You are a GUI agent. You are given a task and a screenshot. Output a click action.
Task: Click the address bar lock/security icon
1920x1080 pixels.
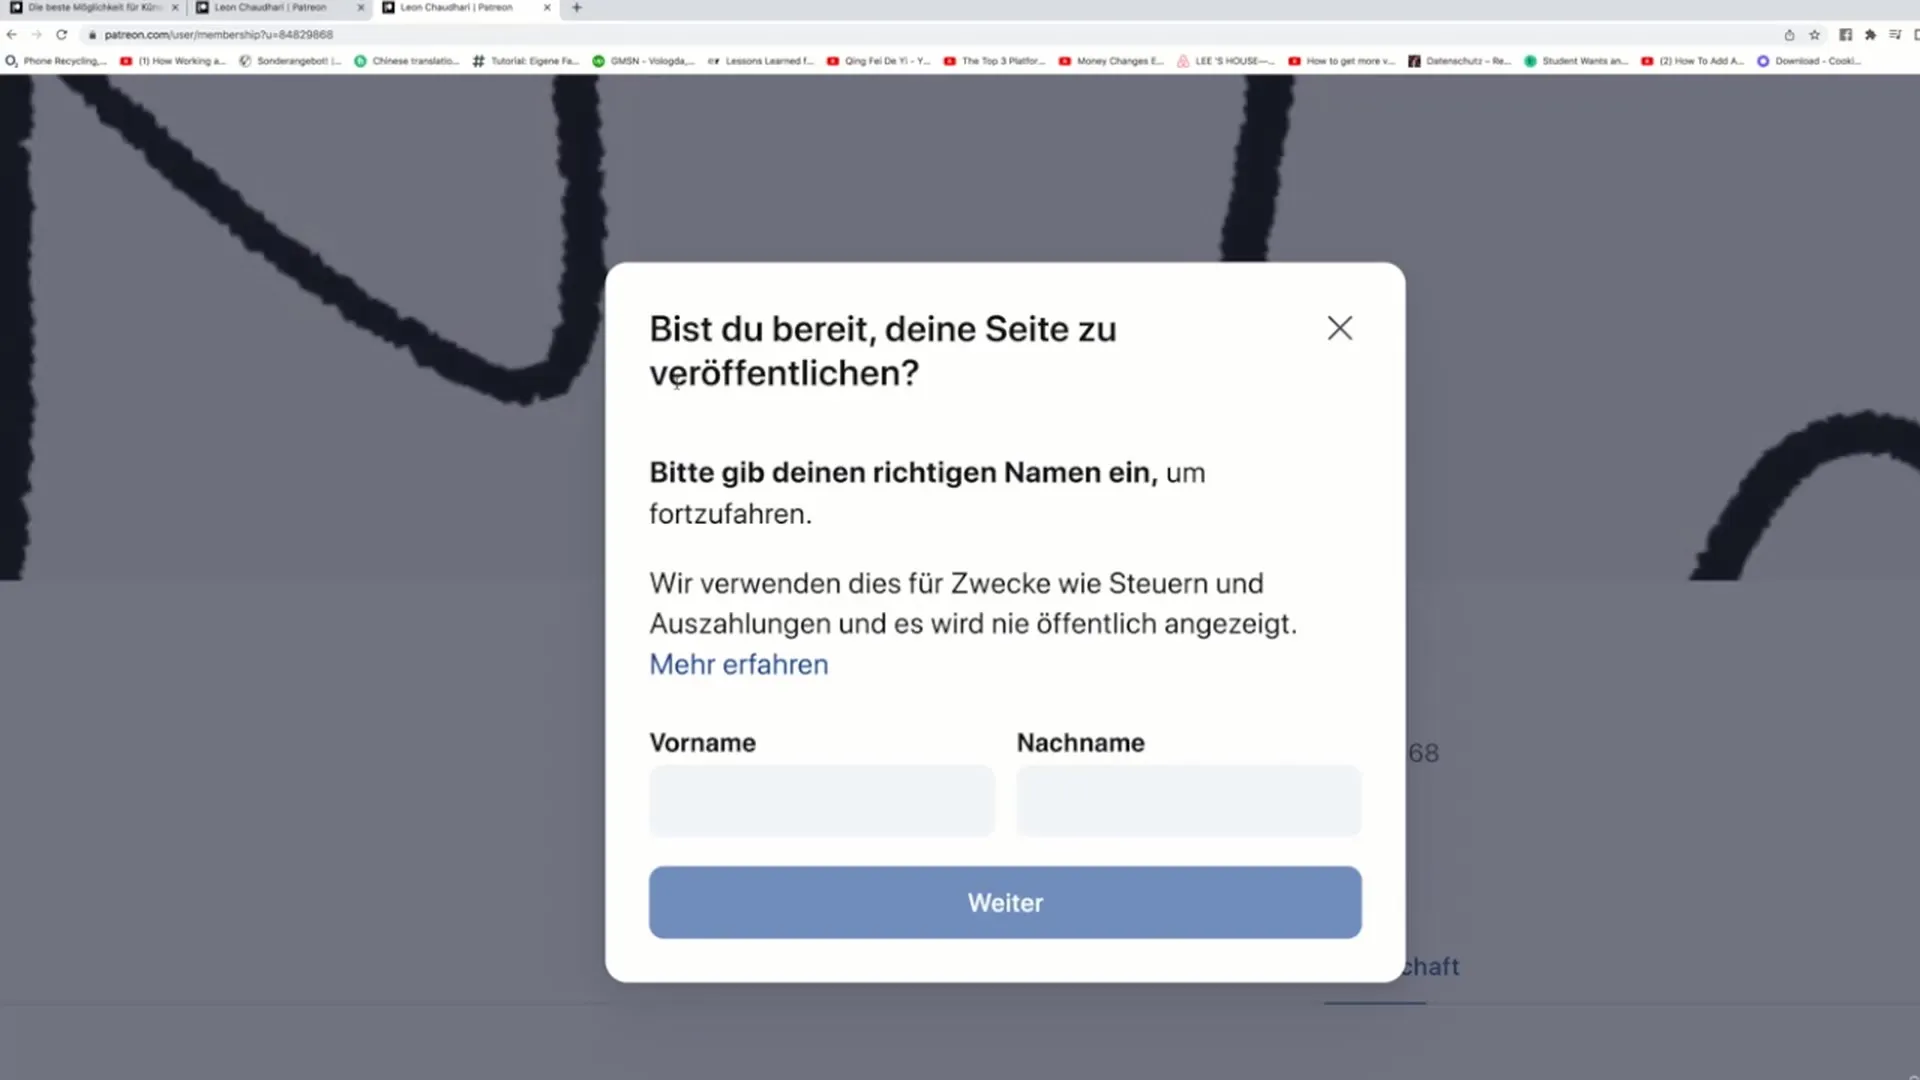91,36
